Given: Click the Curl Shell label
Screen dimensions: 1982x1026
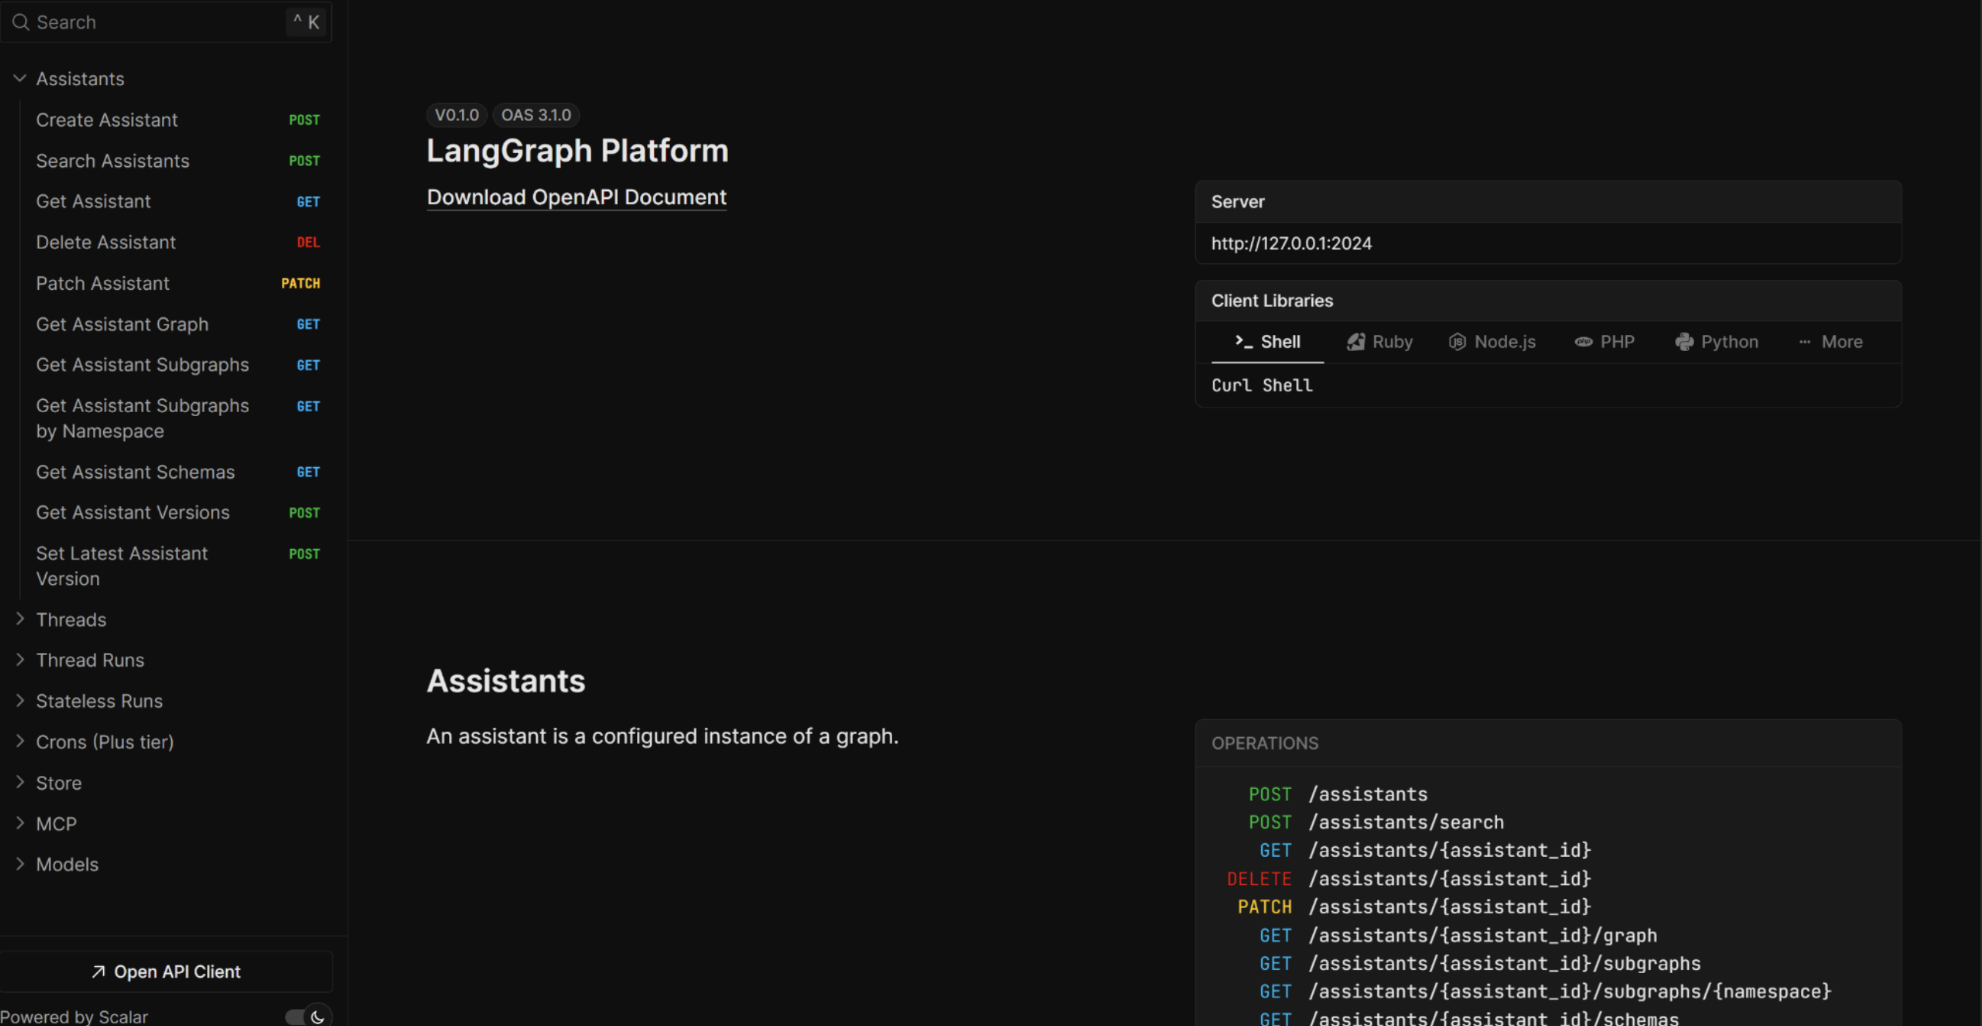Looking at the screenshot, I should [x=1262, y=385].
